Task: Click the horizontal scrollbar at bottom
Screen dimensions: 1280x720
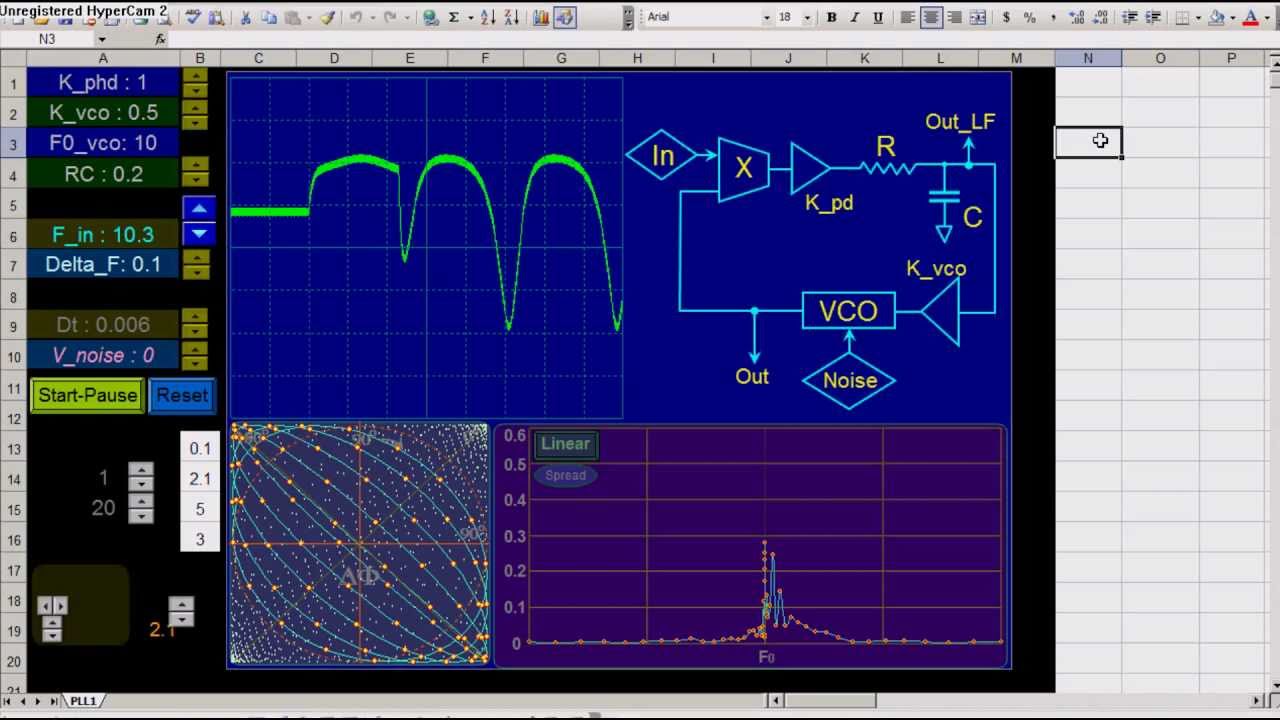Action: (x=829, y=701)
